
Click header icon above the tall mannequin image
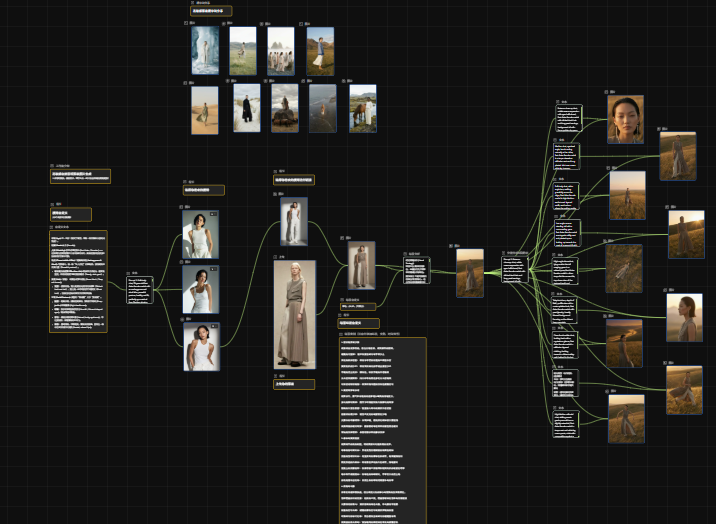click(277, 257)
